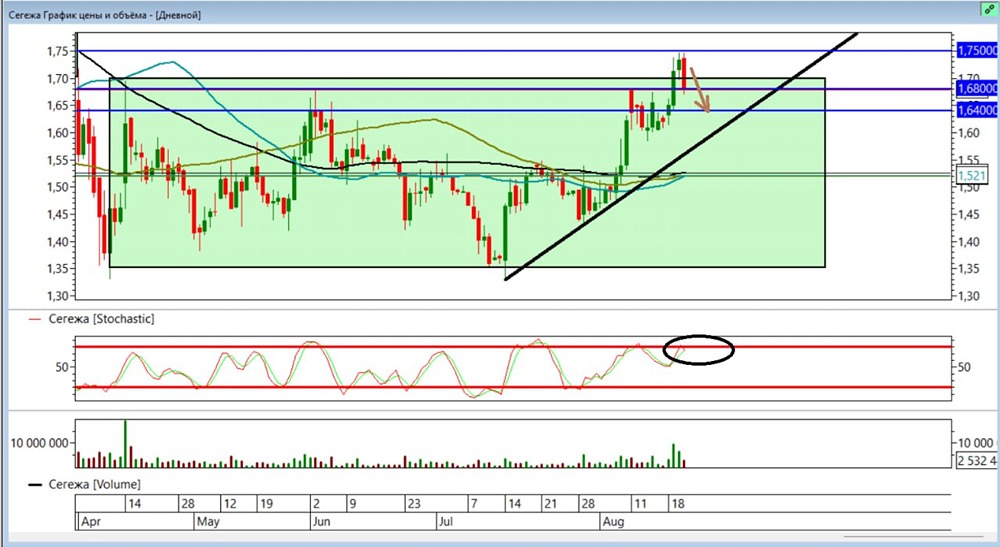Select the 1,64000 price level label
The height and width of the screenshot is (547, 1000).
(x=976, y=110)
